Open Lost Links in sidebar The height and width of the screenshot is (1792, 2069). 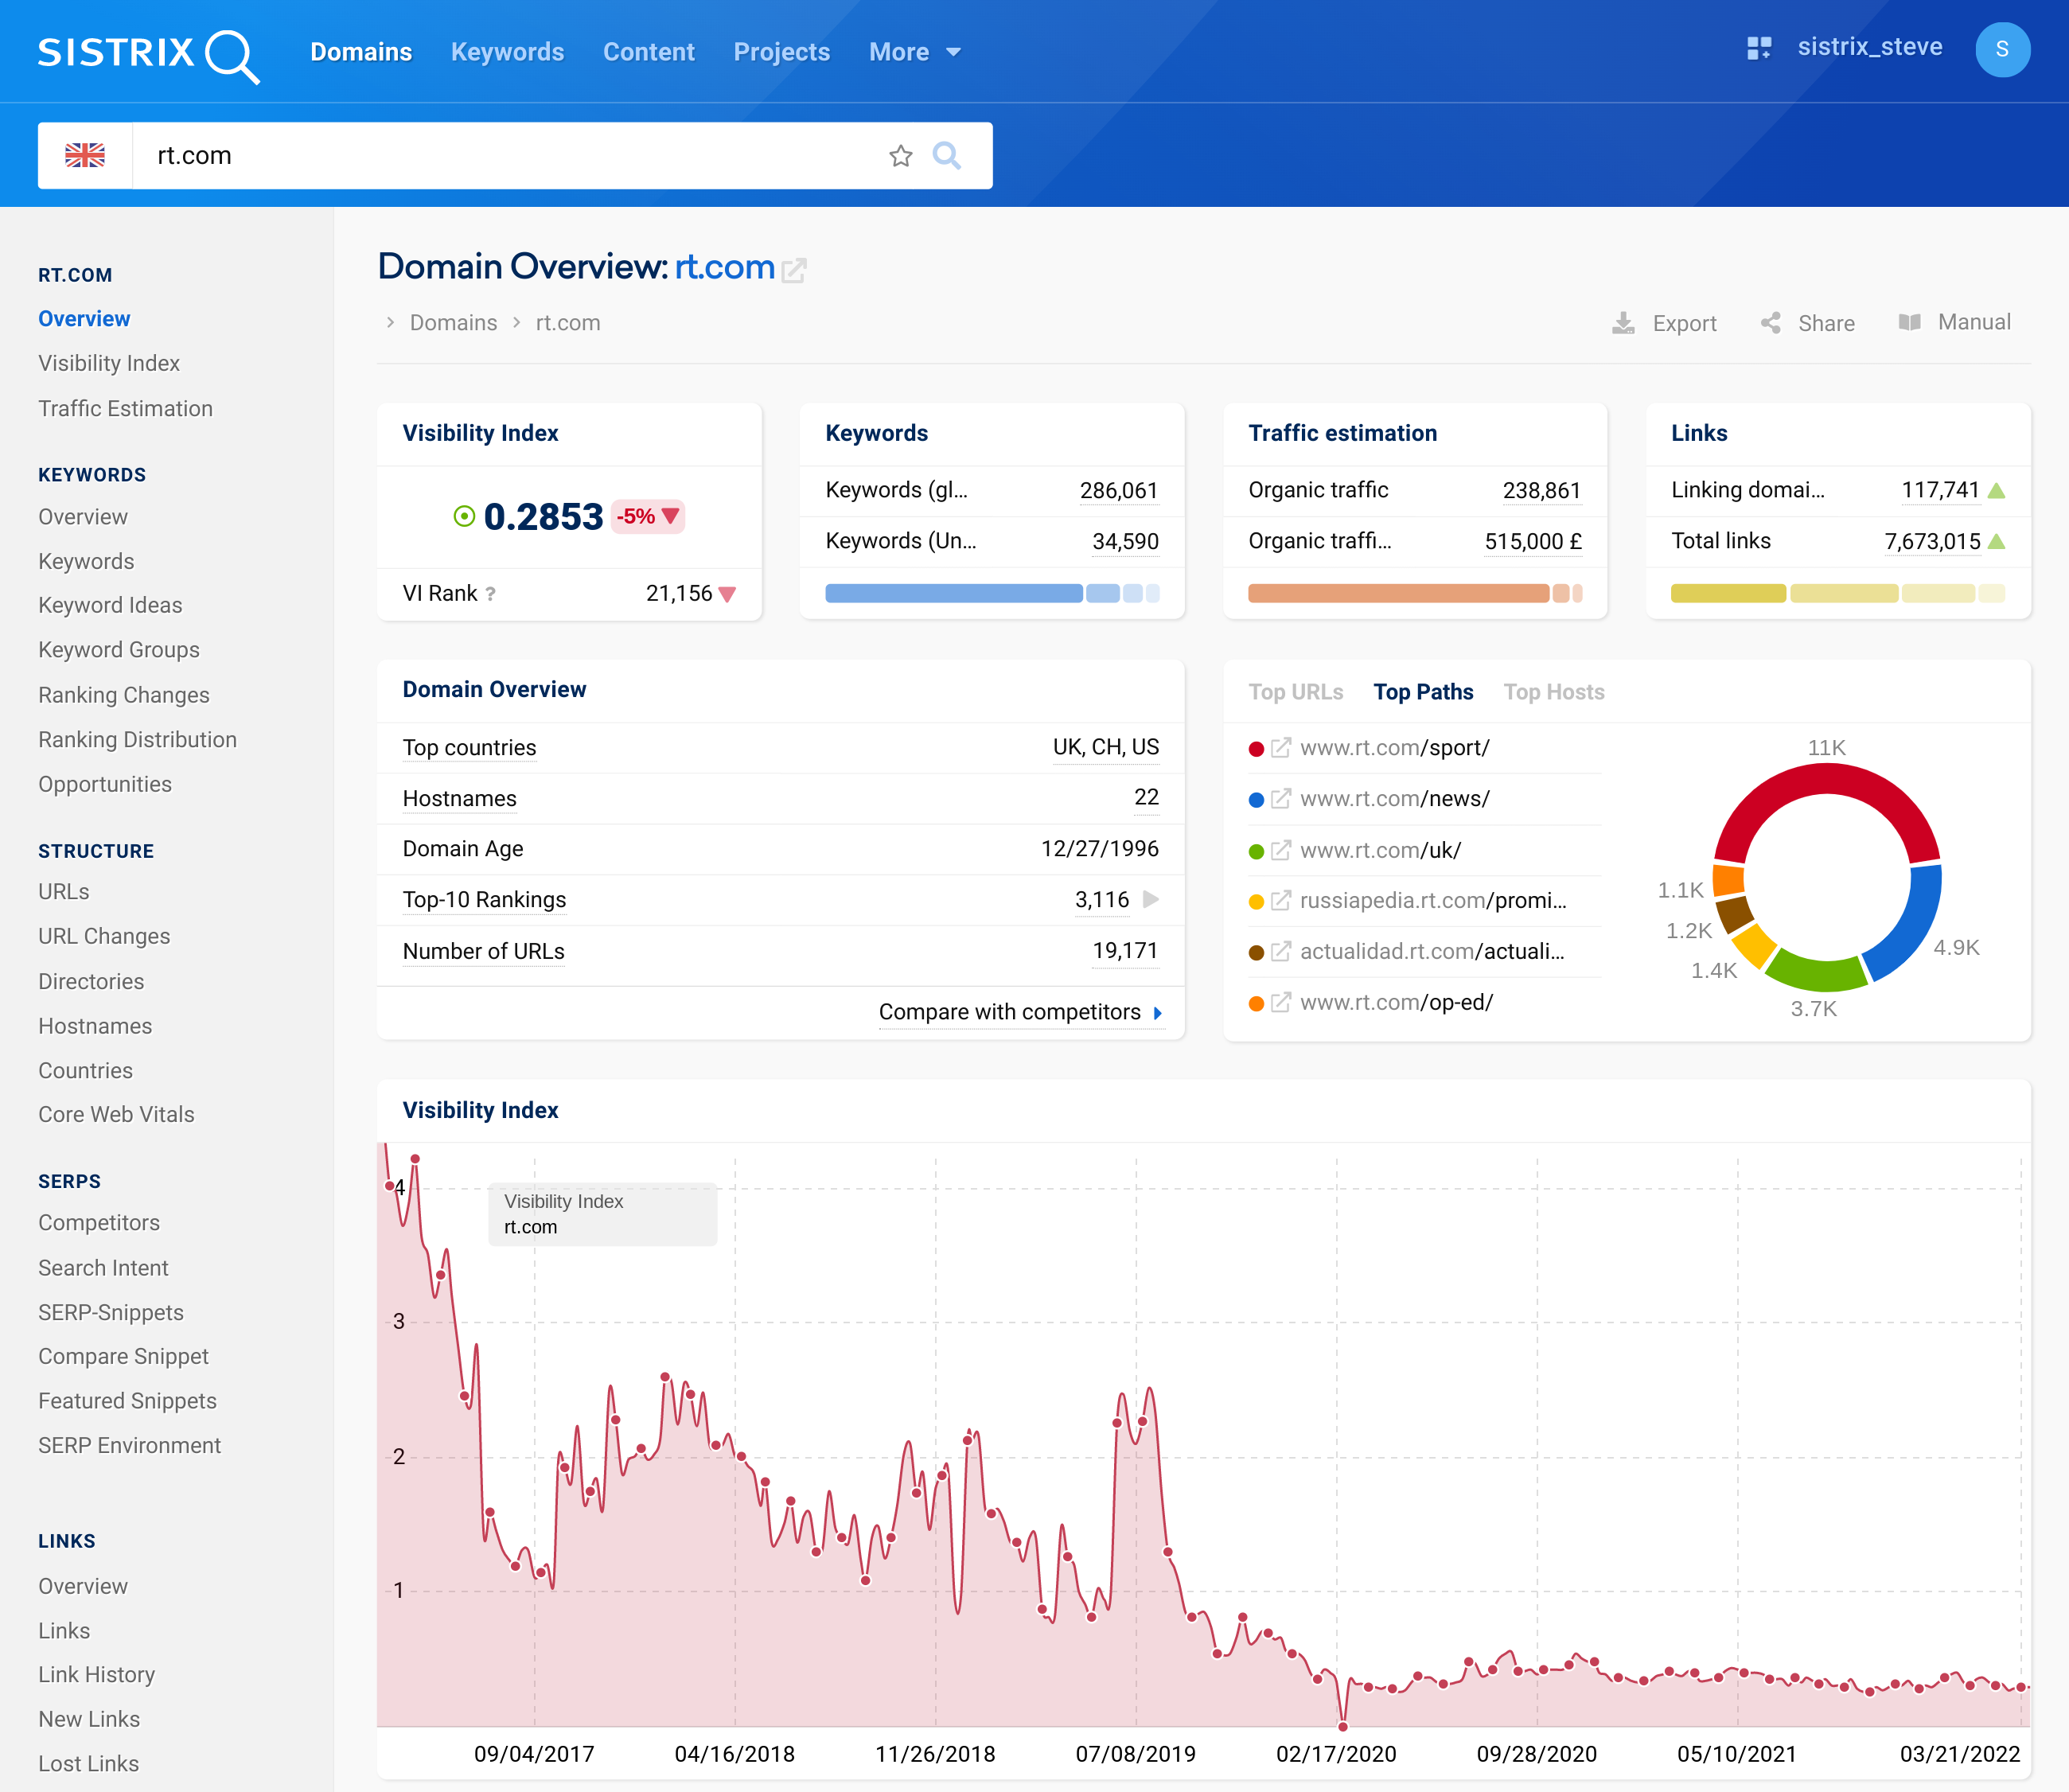(x=88, y=1764)
